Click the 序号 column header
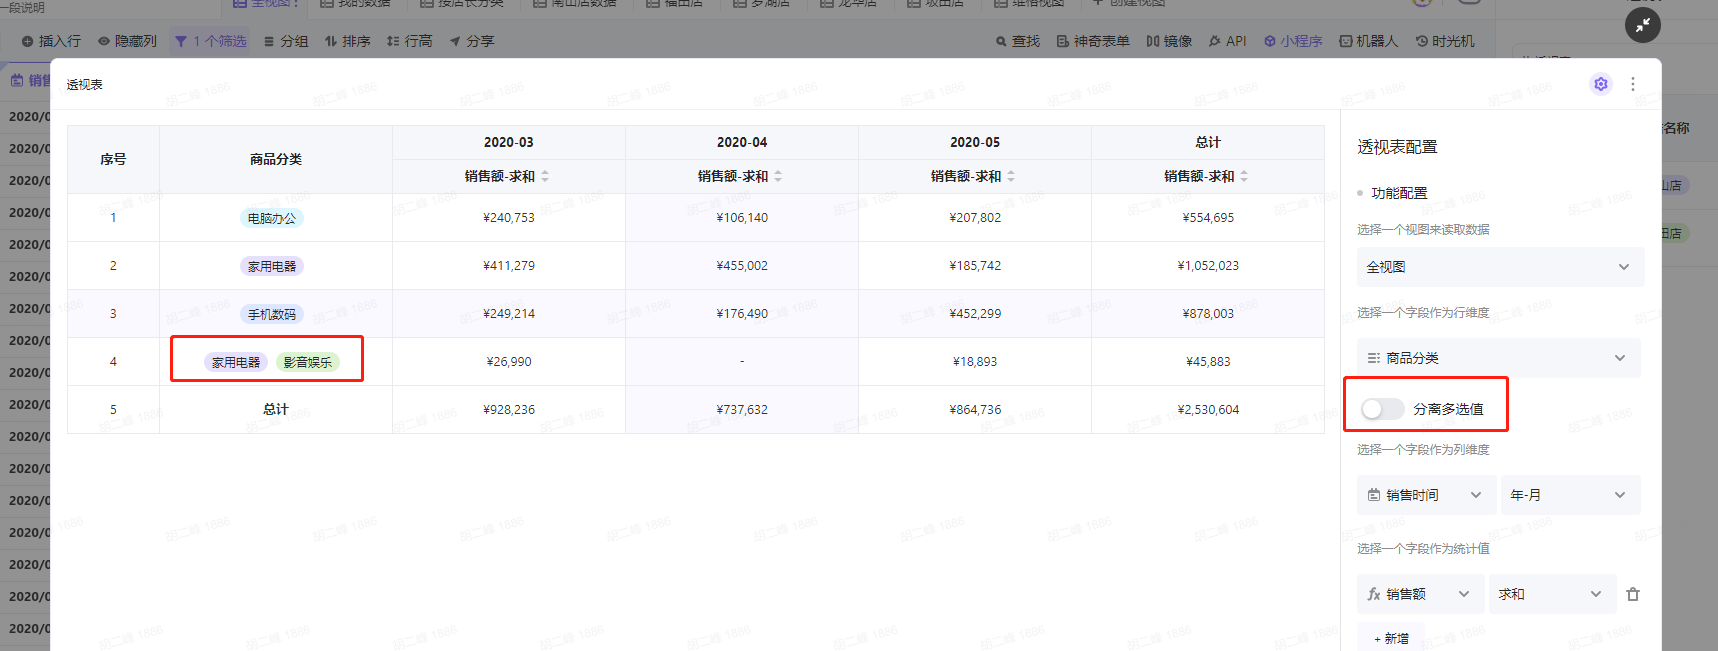The image size is (1718, 651). click(113, 159)
